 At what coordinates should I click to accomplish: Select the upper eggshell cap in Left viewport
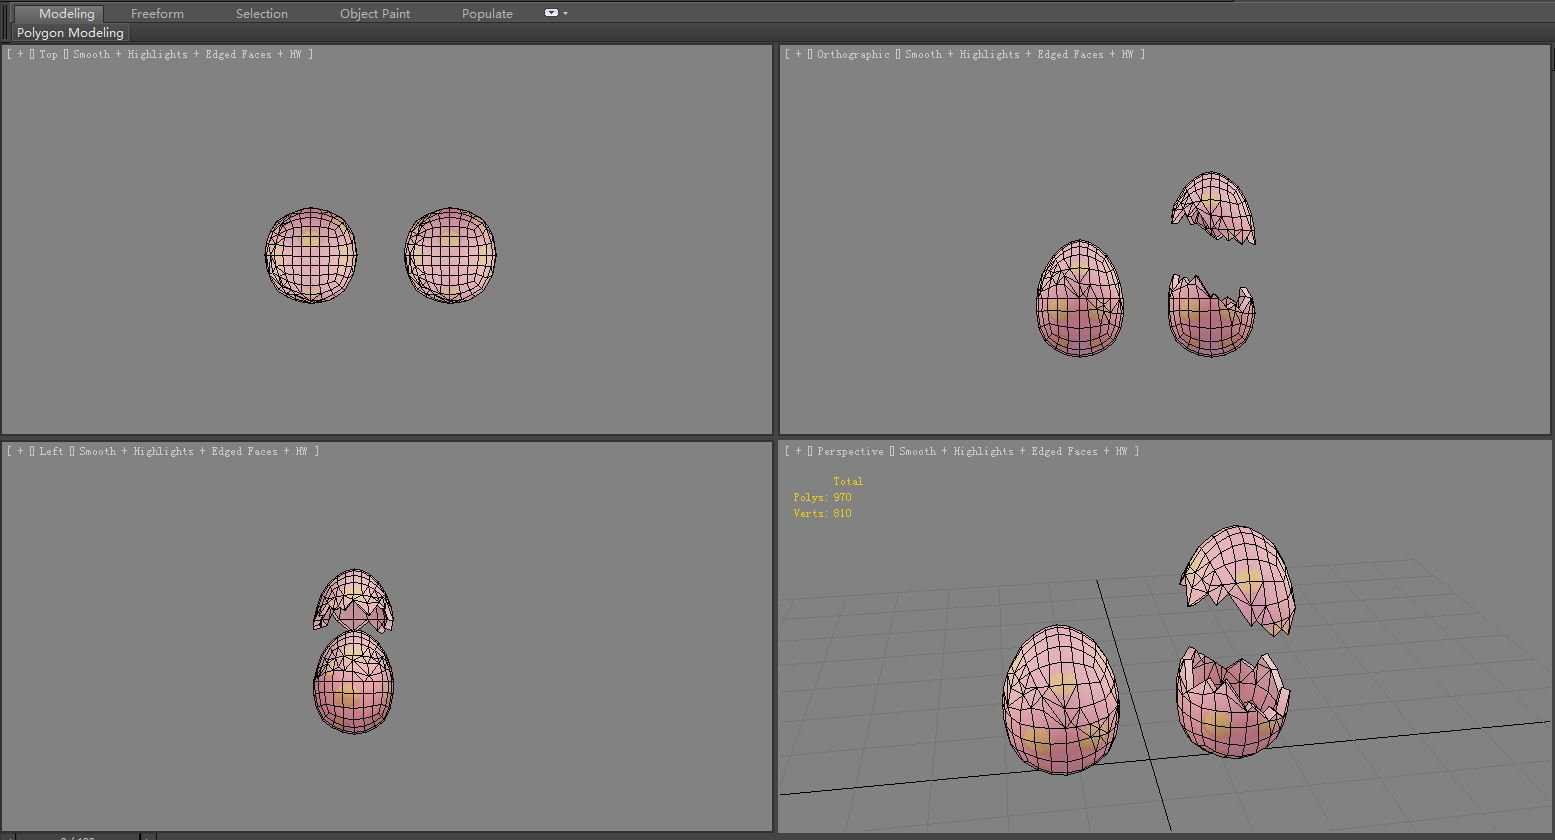click(x=353, y=593)
